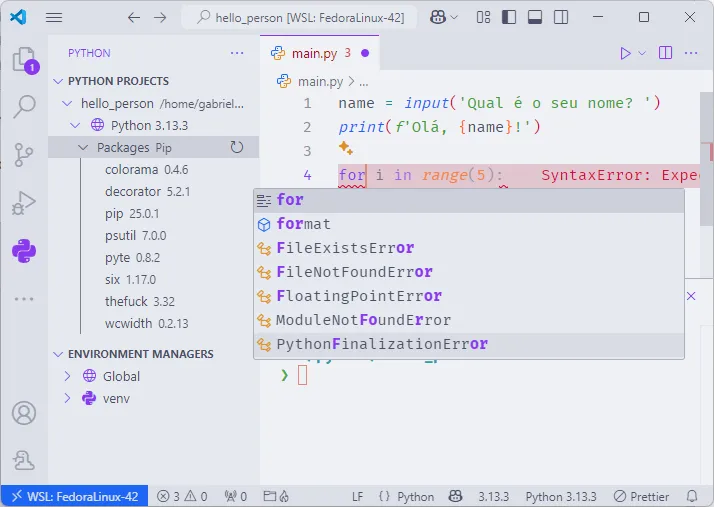
Task: Open the Source Control view
Action: coord(24,155)
